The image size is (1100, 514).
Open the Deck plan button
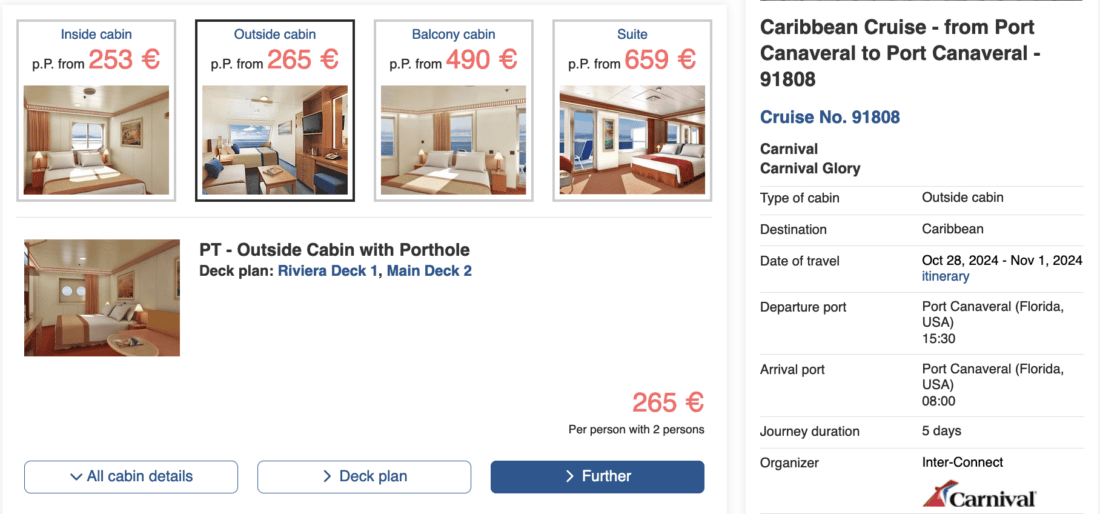point(364,477)
